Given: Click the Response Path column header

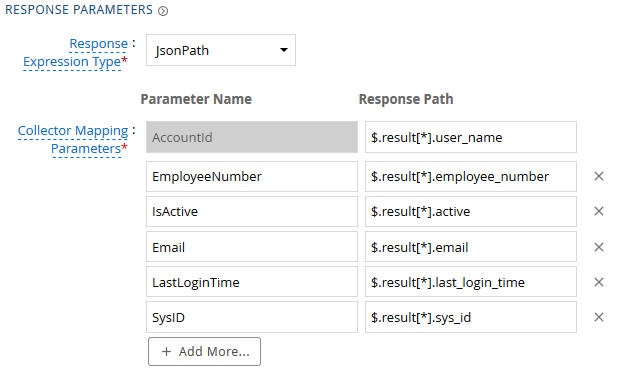Looking at the screenshot, I should 406,99.
